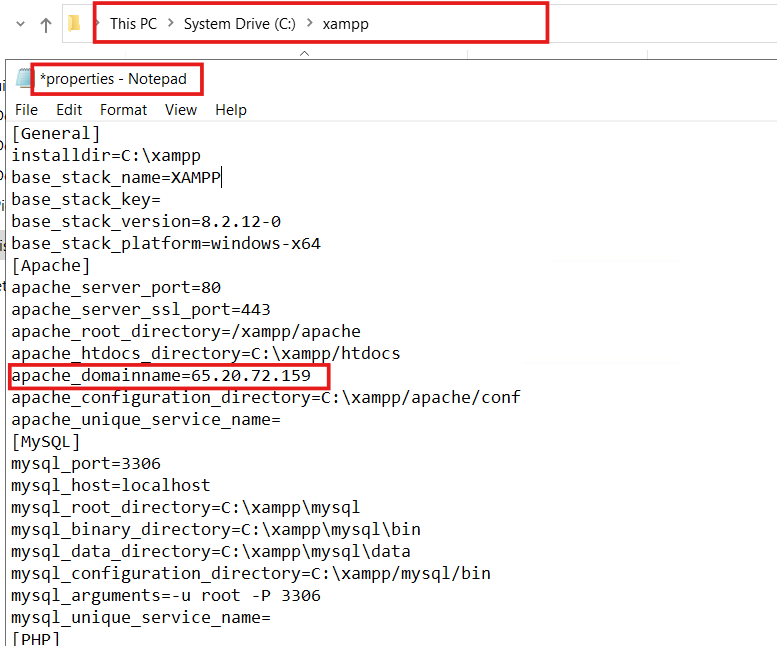Click the 'base_stack_key=' line
This screenshot has width=777, height=646.
tap(86, 199)
